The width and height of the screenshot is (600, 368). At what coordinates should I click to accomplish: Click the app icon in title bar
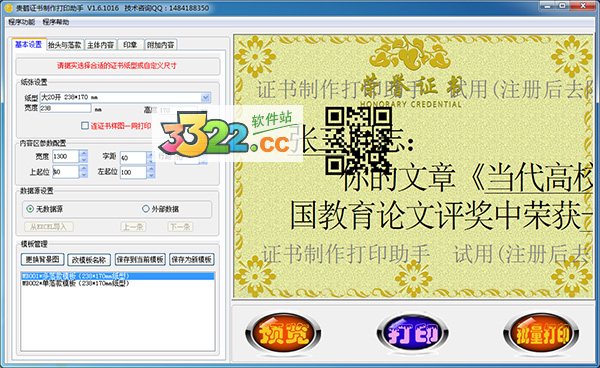point(8,8)
